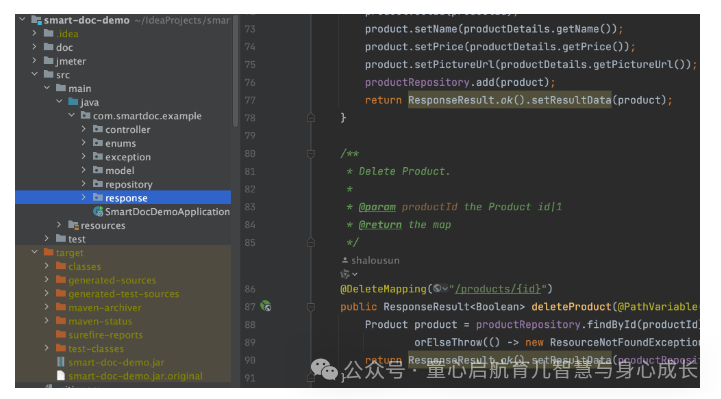Expand test-classes folder chevron
The width and height of the screenshot is (721, 399).
(x=47, y=348)
